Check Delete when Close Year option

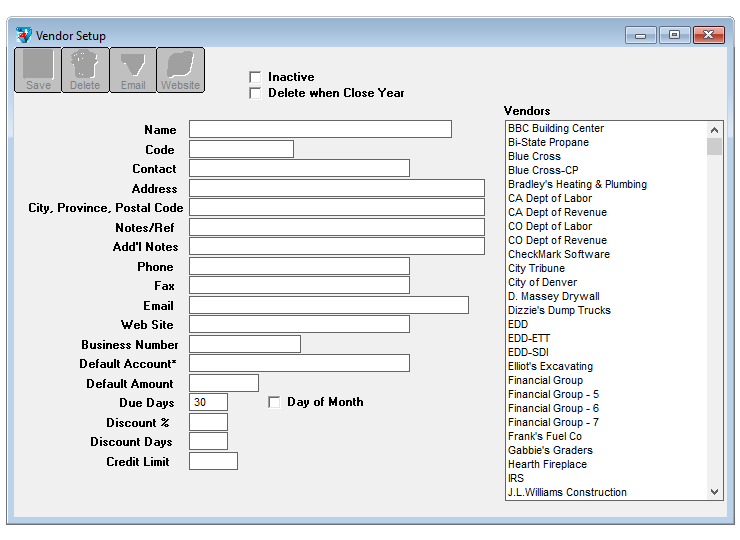point(256,93)
